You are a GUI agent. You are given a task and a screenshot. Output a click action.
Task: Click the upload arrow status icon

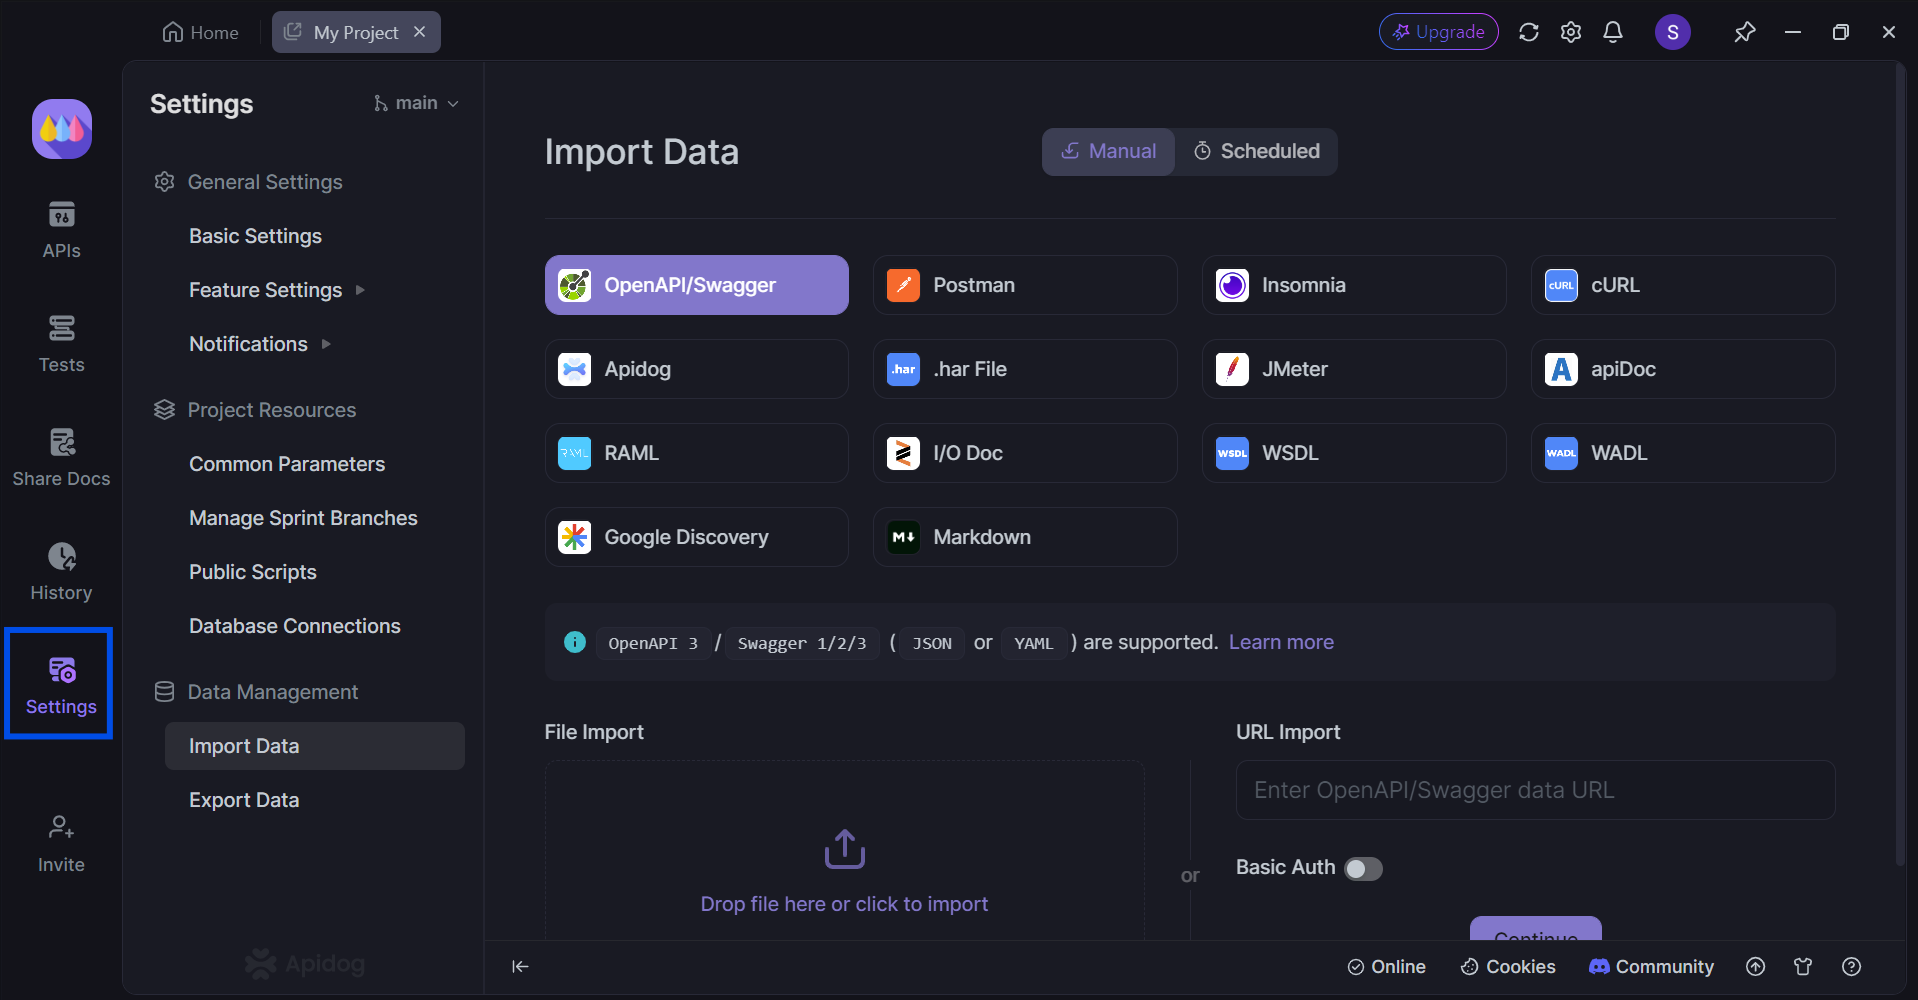pos(1755,966)
